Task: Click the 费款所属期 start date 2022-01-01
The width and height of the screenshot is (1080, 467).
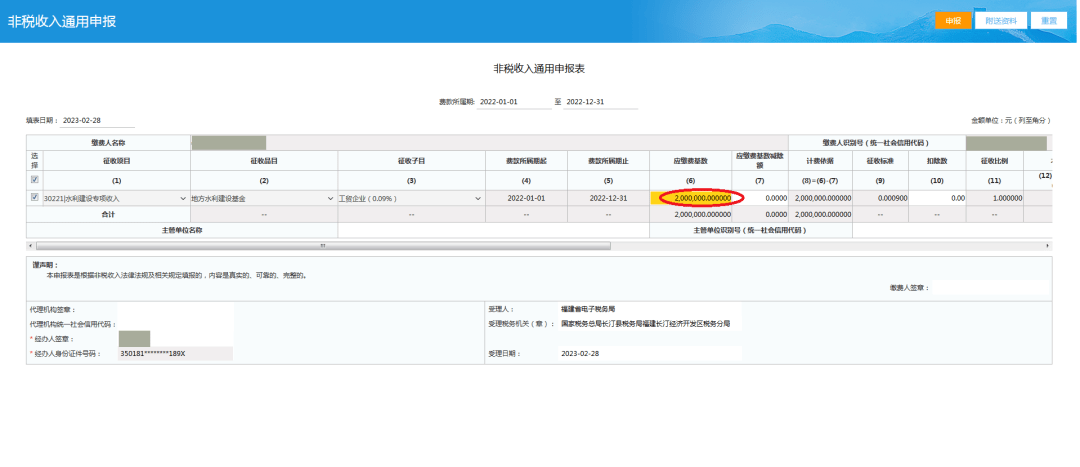Action: coord(512,102)
